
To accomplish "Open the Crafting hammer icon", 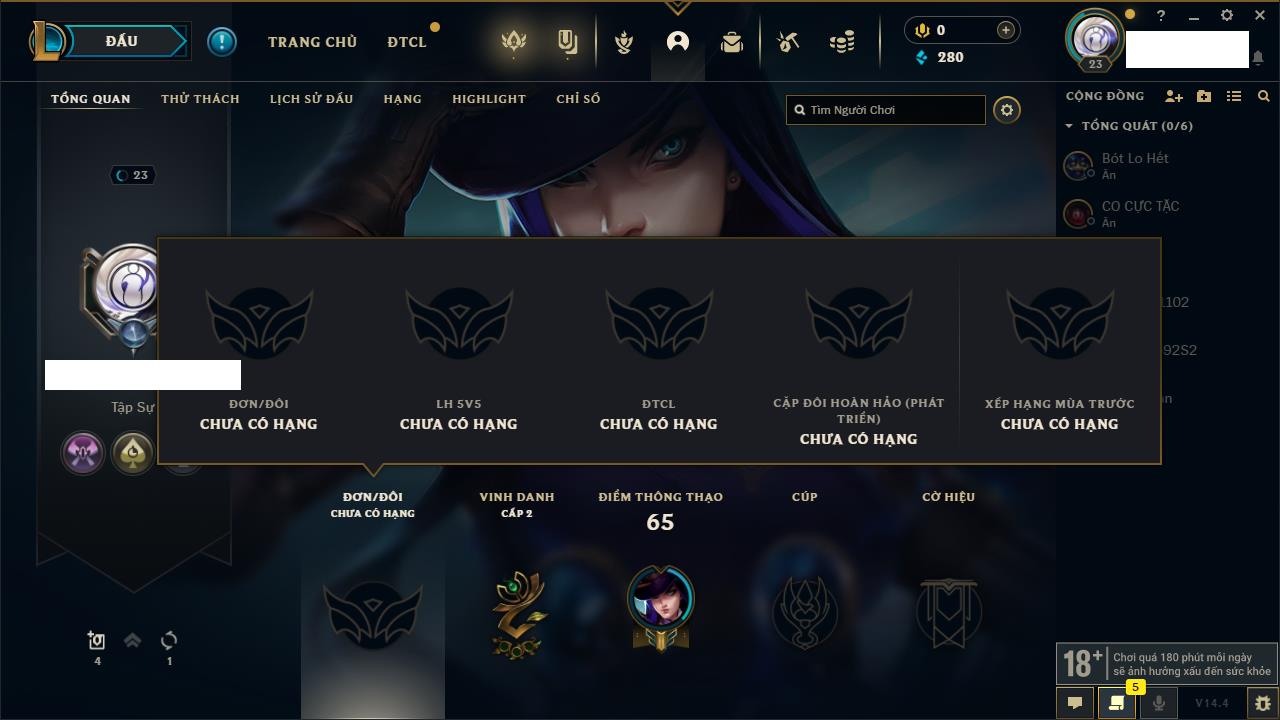I will tap(788, 42).
